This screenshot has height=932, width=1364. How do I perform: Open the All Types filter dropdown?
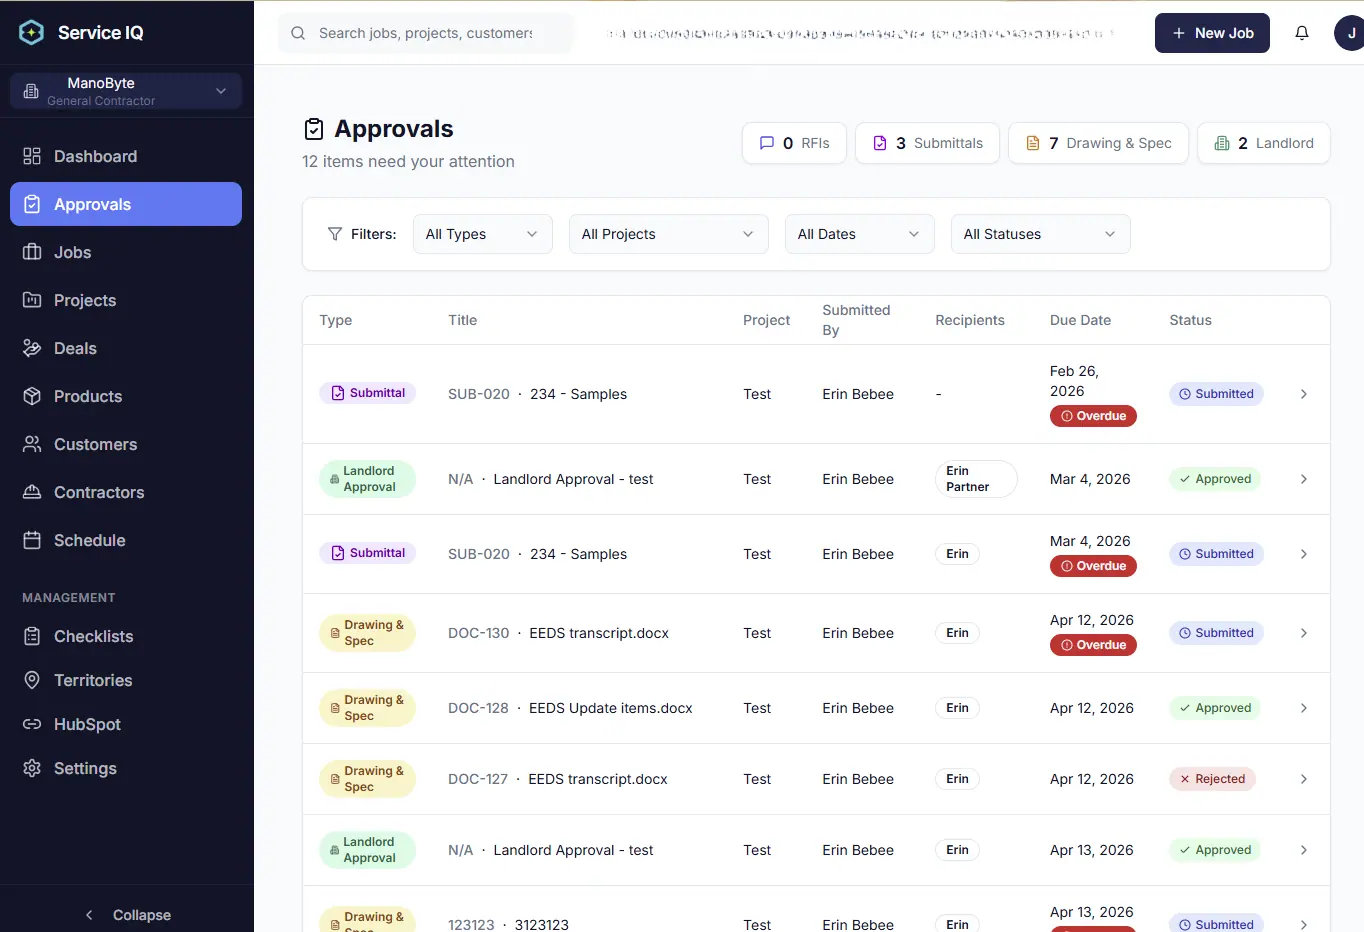click(482, 234)
